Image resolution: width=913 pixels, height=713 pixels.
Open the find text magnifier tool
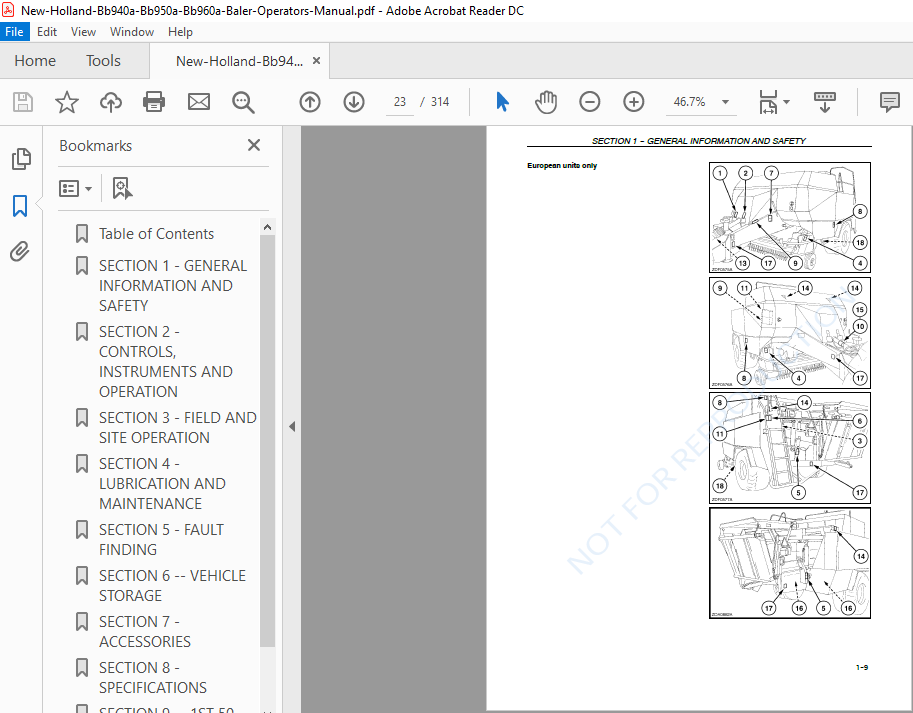coord(243,102)
